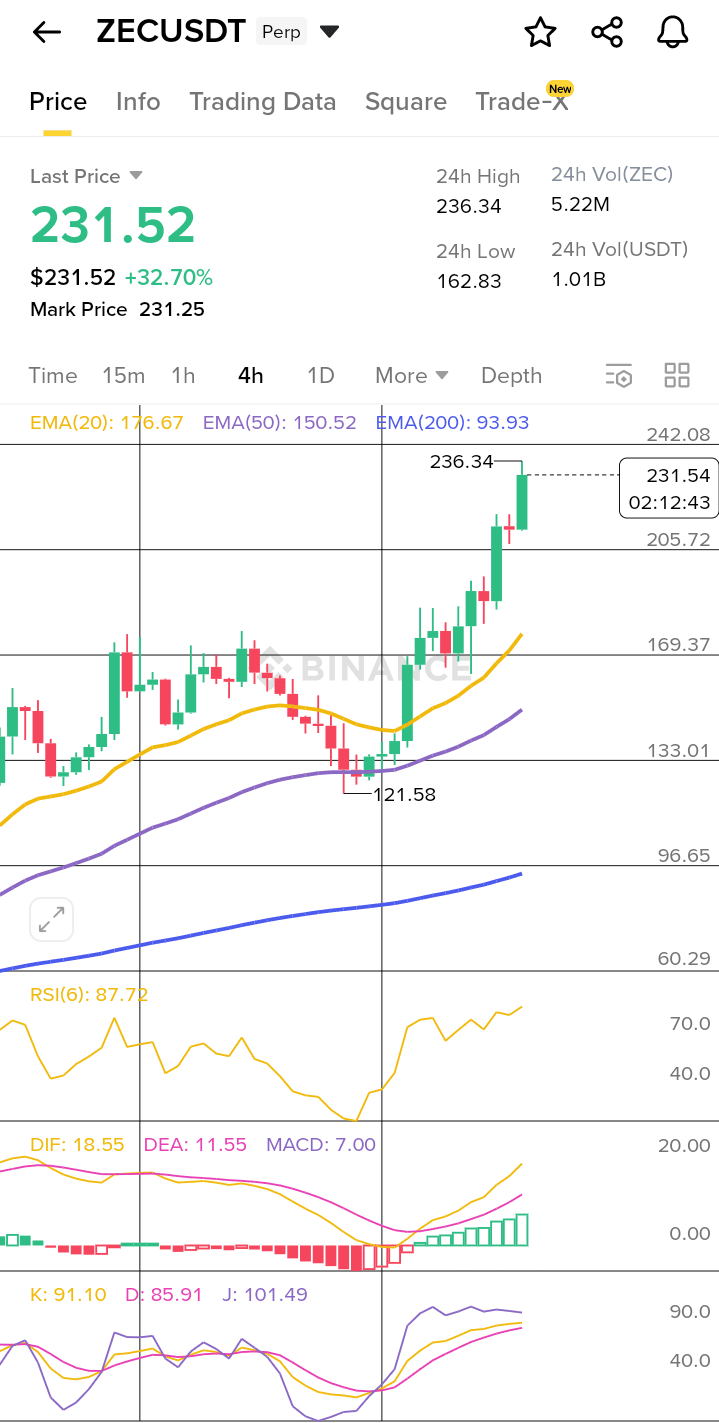Expand the Last Price dropdown
The height and width of the screenshot is (1423, 719).
click(x=136, y=176)
